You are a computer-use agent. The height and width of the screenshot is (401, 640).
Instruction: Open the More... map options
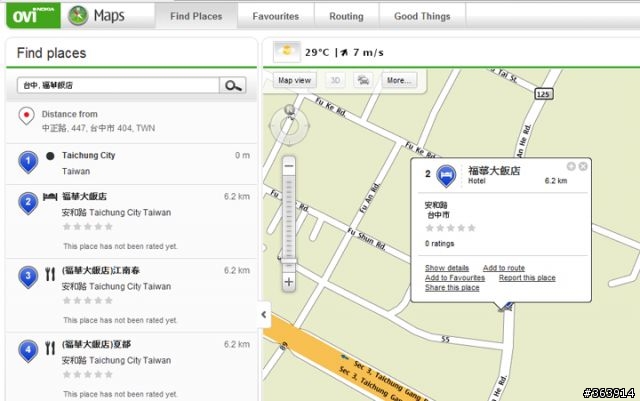point(399,80)
